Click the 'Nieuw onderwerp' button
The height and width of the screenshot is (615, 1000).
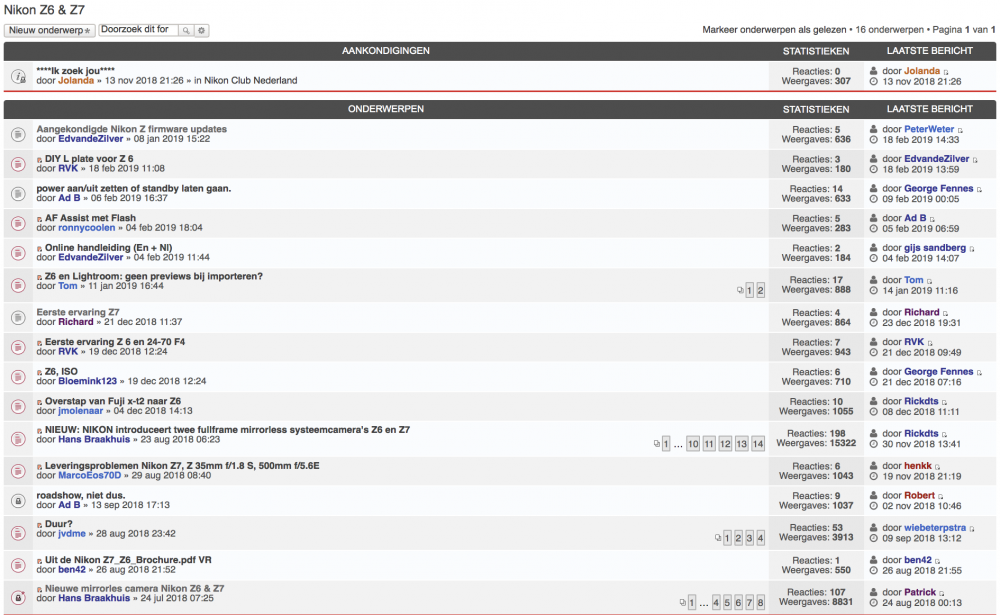(x=50, y=30)
